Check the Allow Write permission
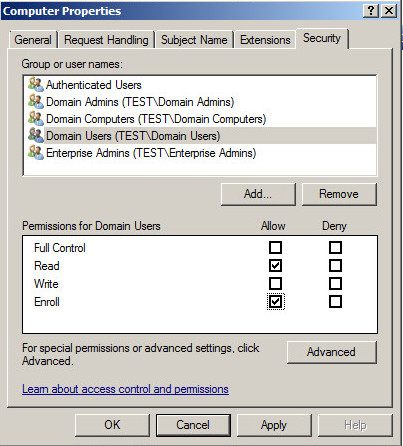This screenshot has height=446, width=403. [x=275, y=284]
